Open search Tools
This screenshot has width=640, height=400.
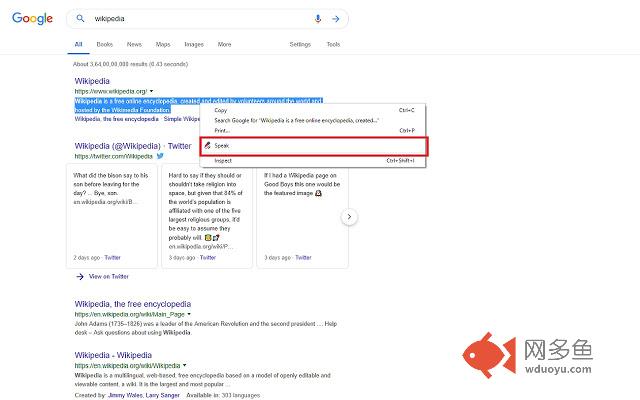point(333,44)
